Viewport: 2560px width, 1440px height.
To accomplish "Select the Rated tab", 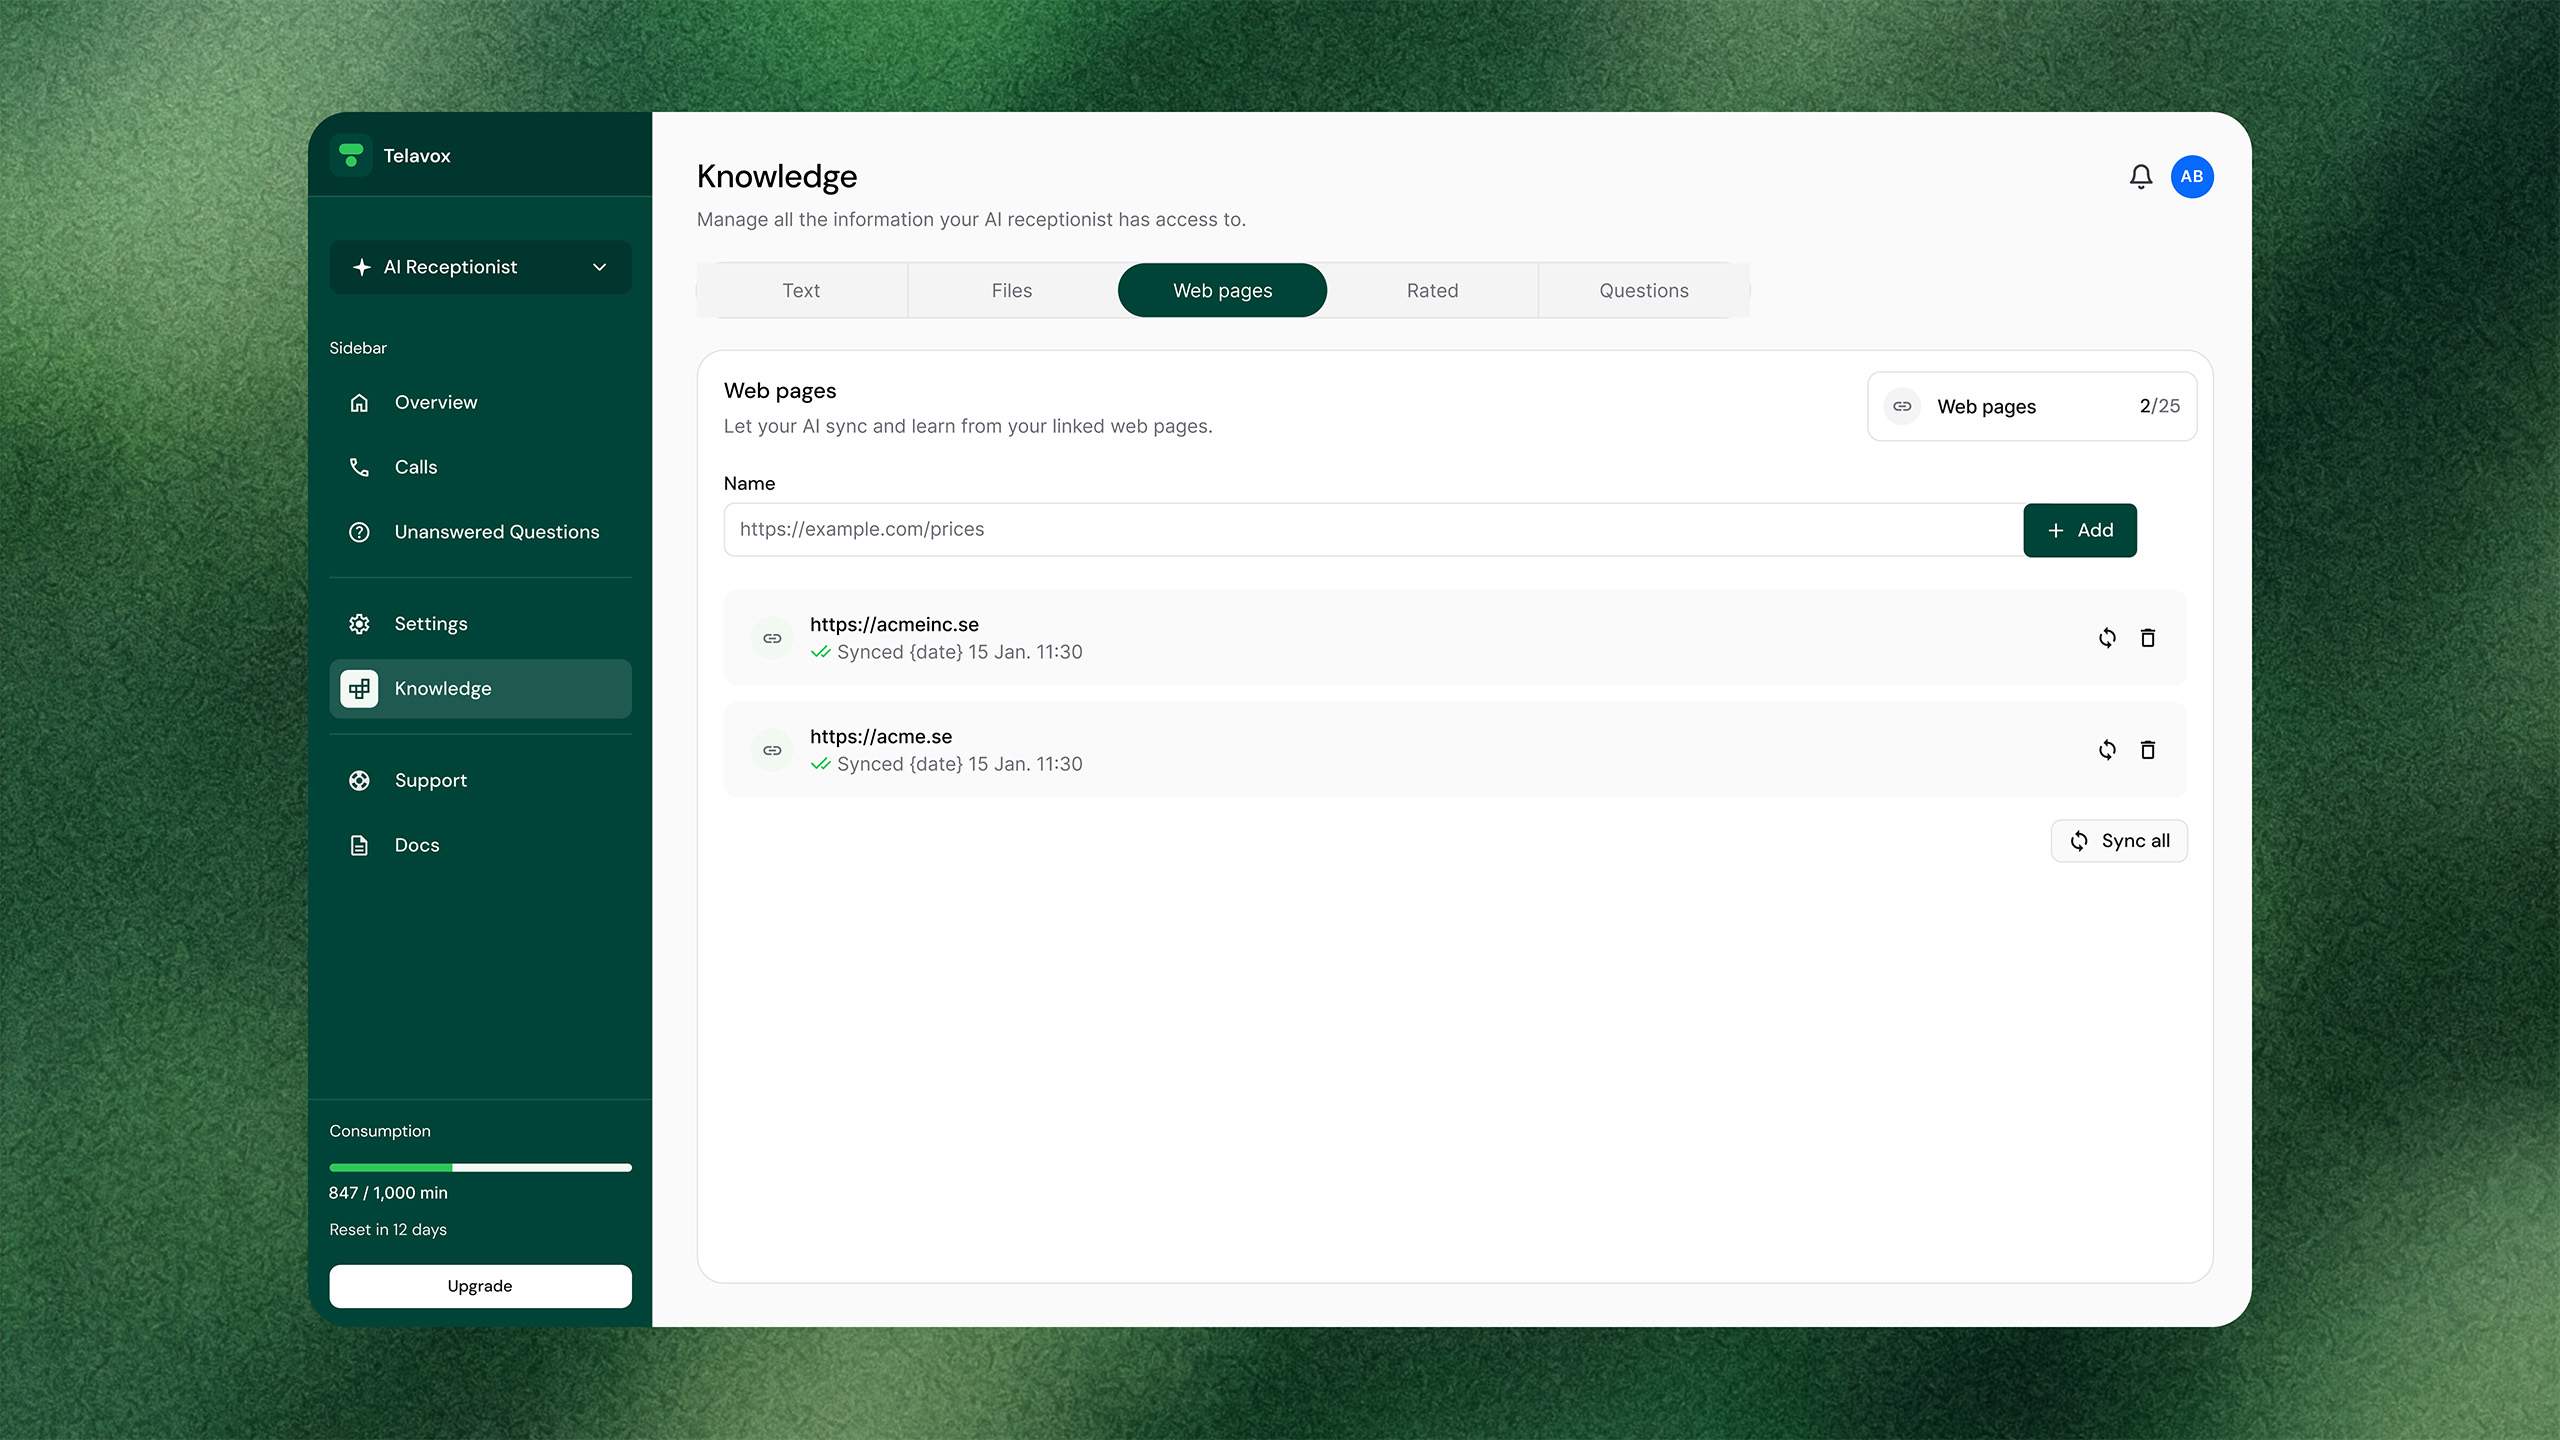I will point(1432,291).
